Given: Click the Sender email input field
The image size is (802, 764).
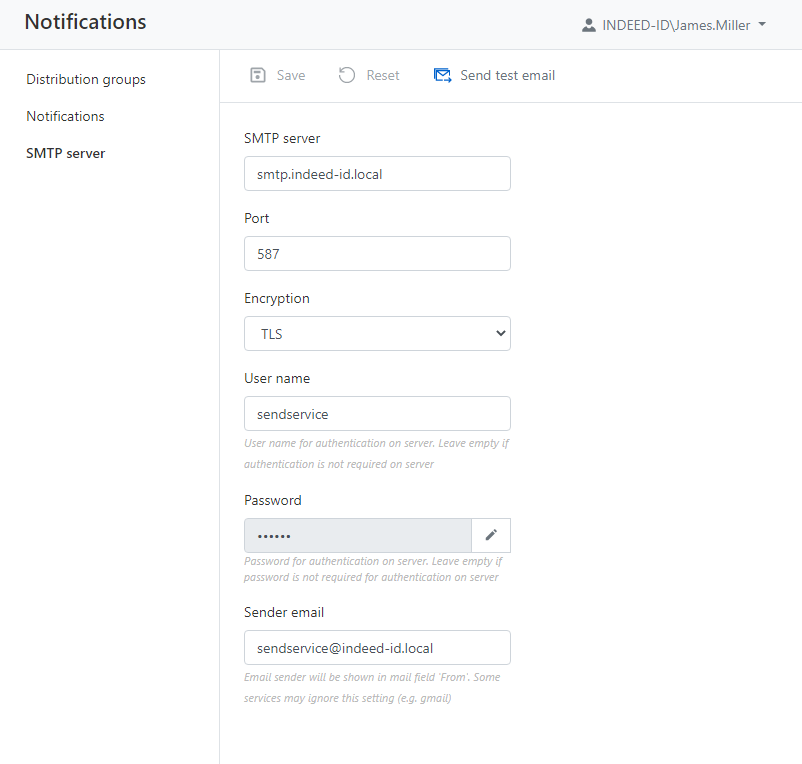Looking at the screenshot, I should click(x=377, y=648).
